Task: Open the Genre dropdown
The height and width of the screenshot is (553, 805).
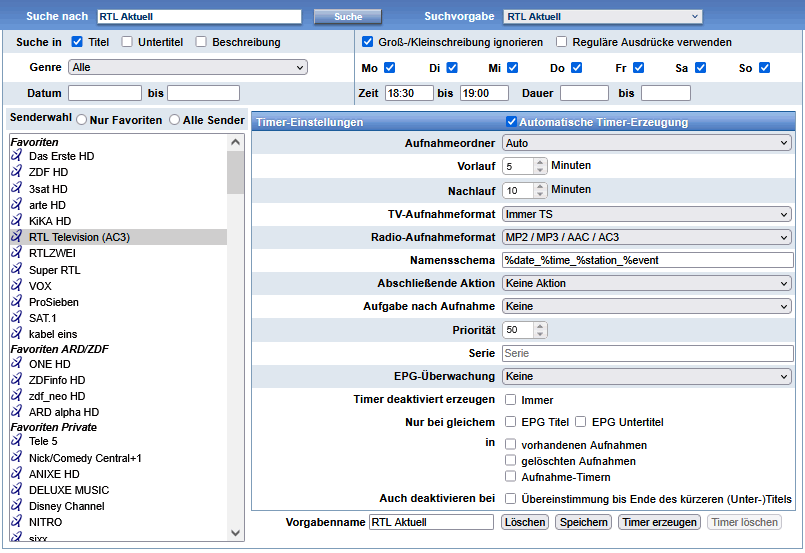Action: 188,67
